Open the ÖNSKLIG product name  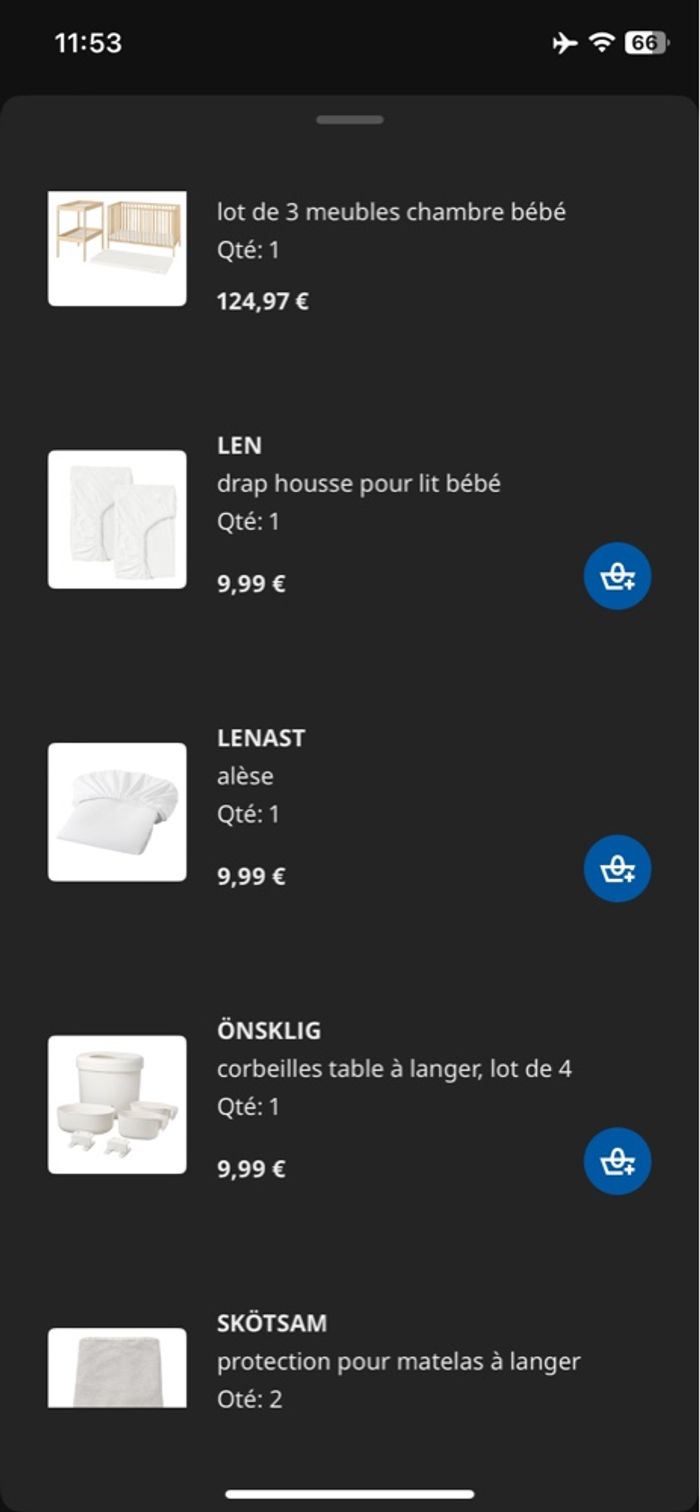[269, 1030]
